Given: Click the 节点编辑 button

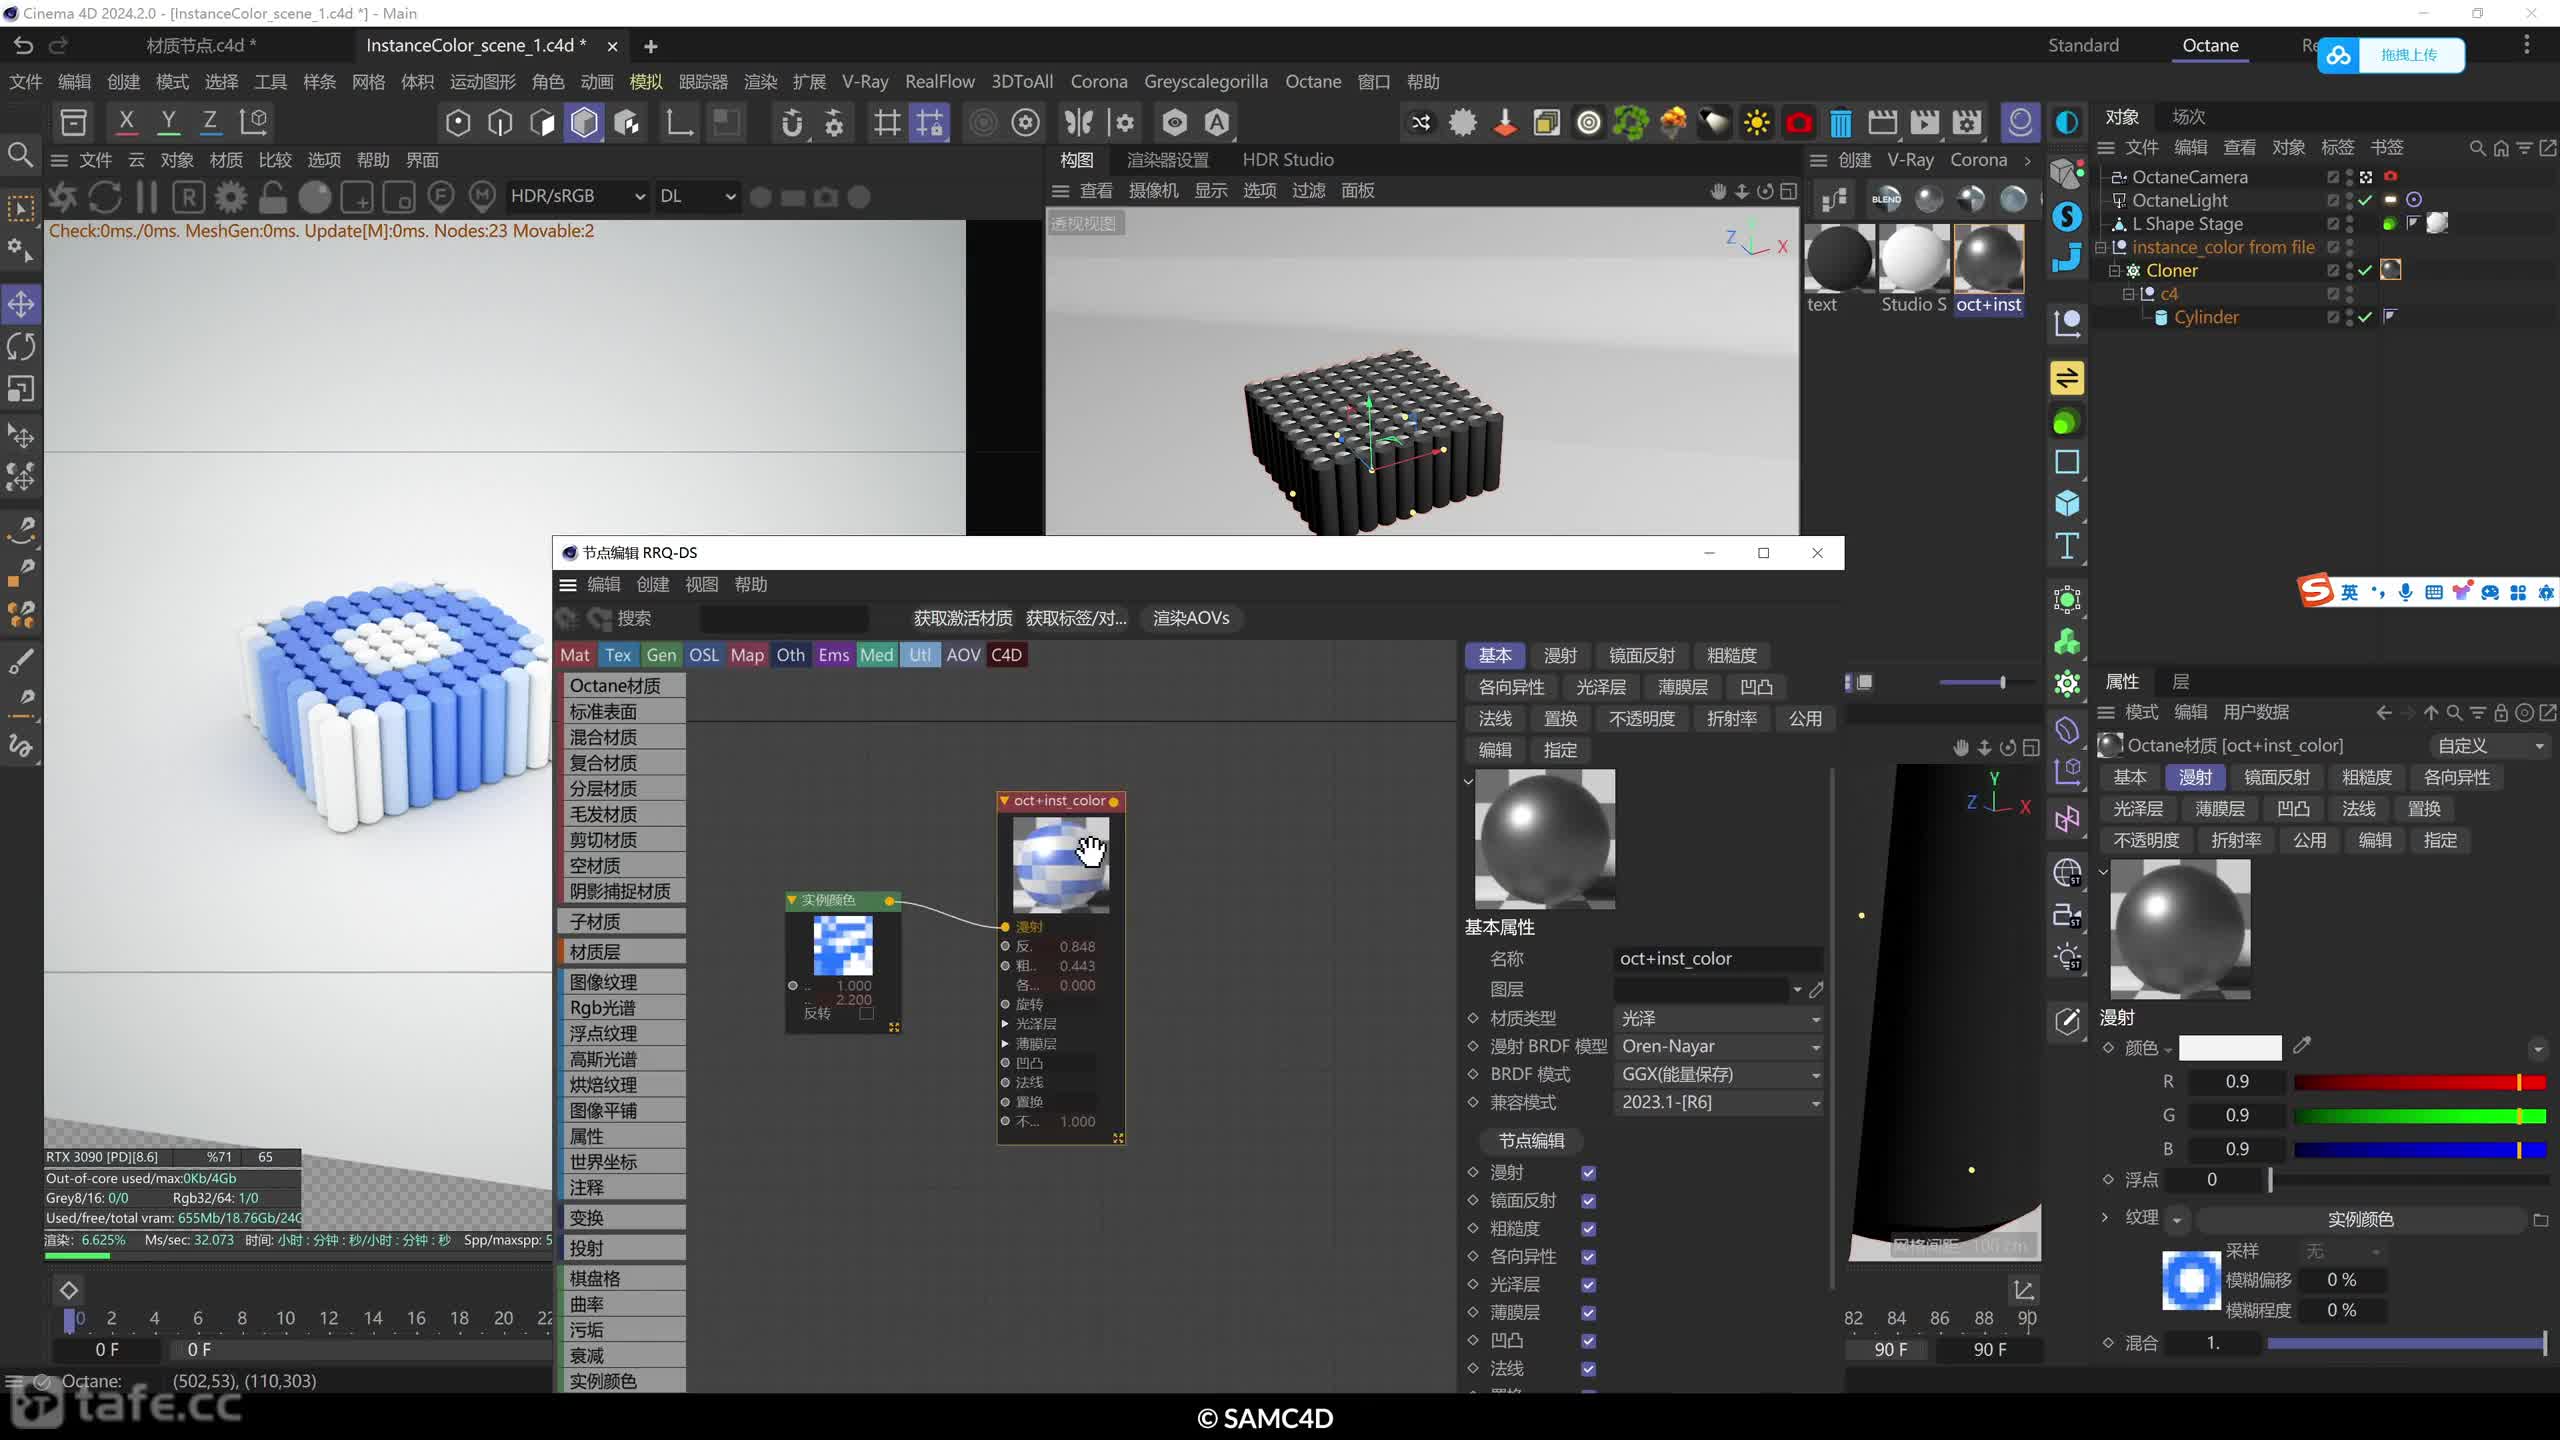Looking at the screenshot, I should (1531, 1140).
